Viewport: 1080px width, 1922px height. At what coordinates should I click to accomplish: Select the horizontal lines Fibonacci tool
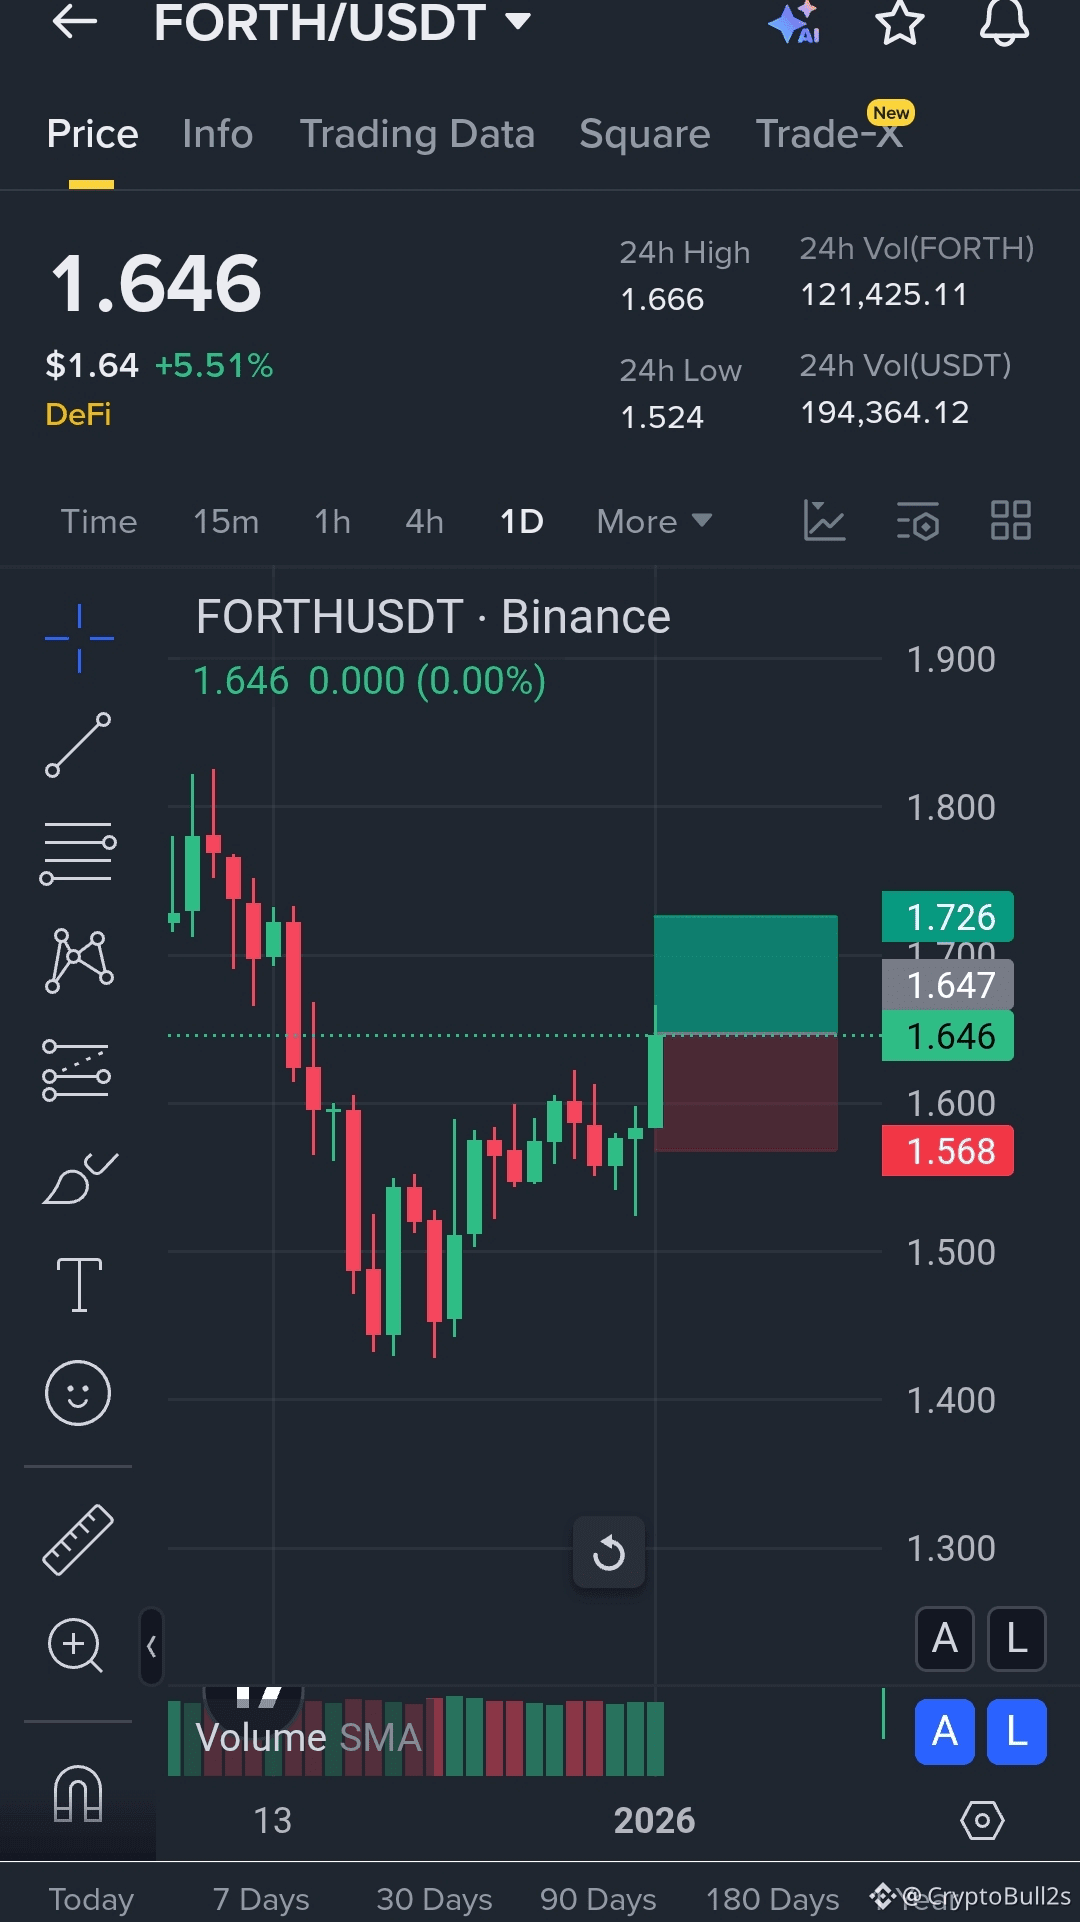78,853
